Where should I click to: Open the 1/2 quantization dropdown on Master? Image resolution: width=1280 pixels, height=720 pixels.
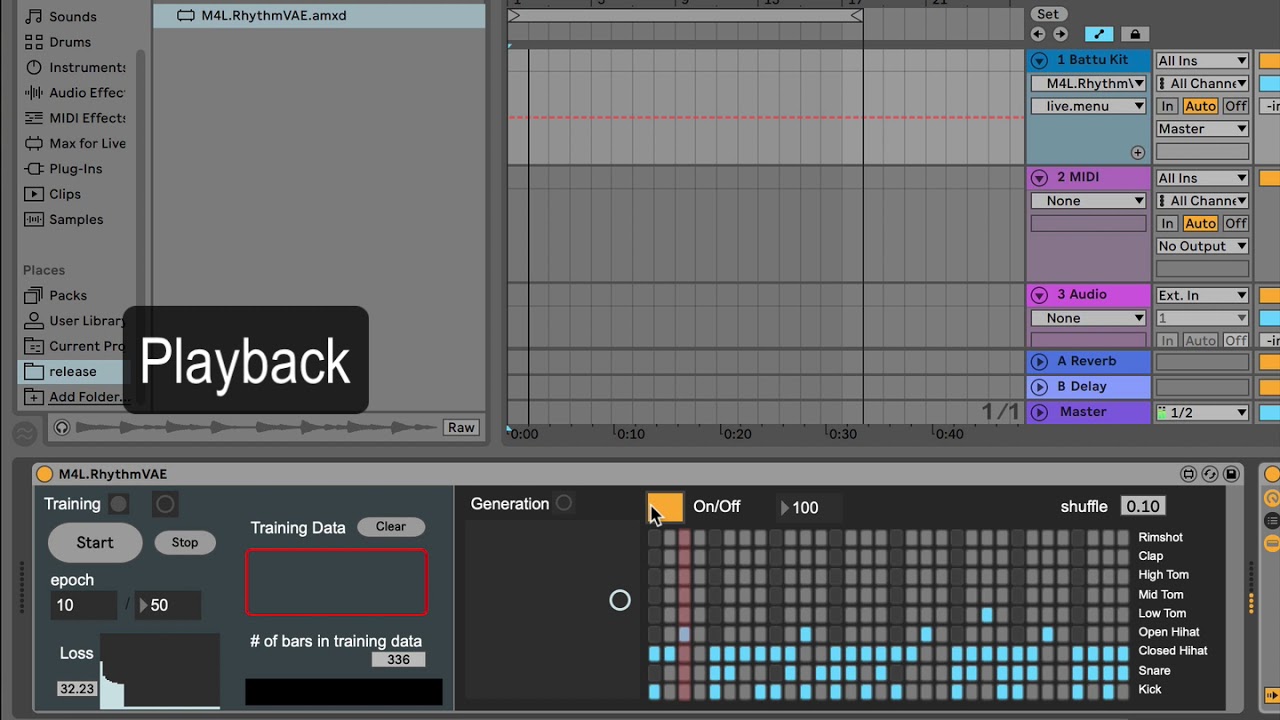click(x=1201, y=411)
